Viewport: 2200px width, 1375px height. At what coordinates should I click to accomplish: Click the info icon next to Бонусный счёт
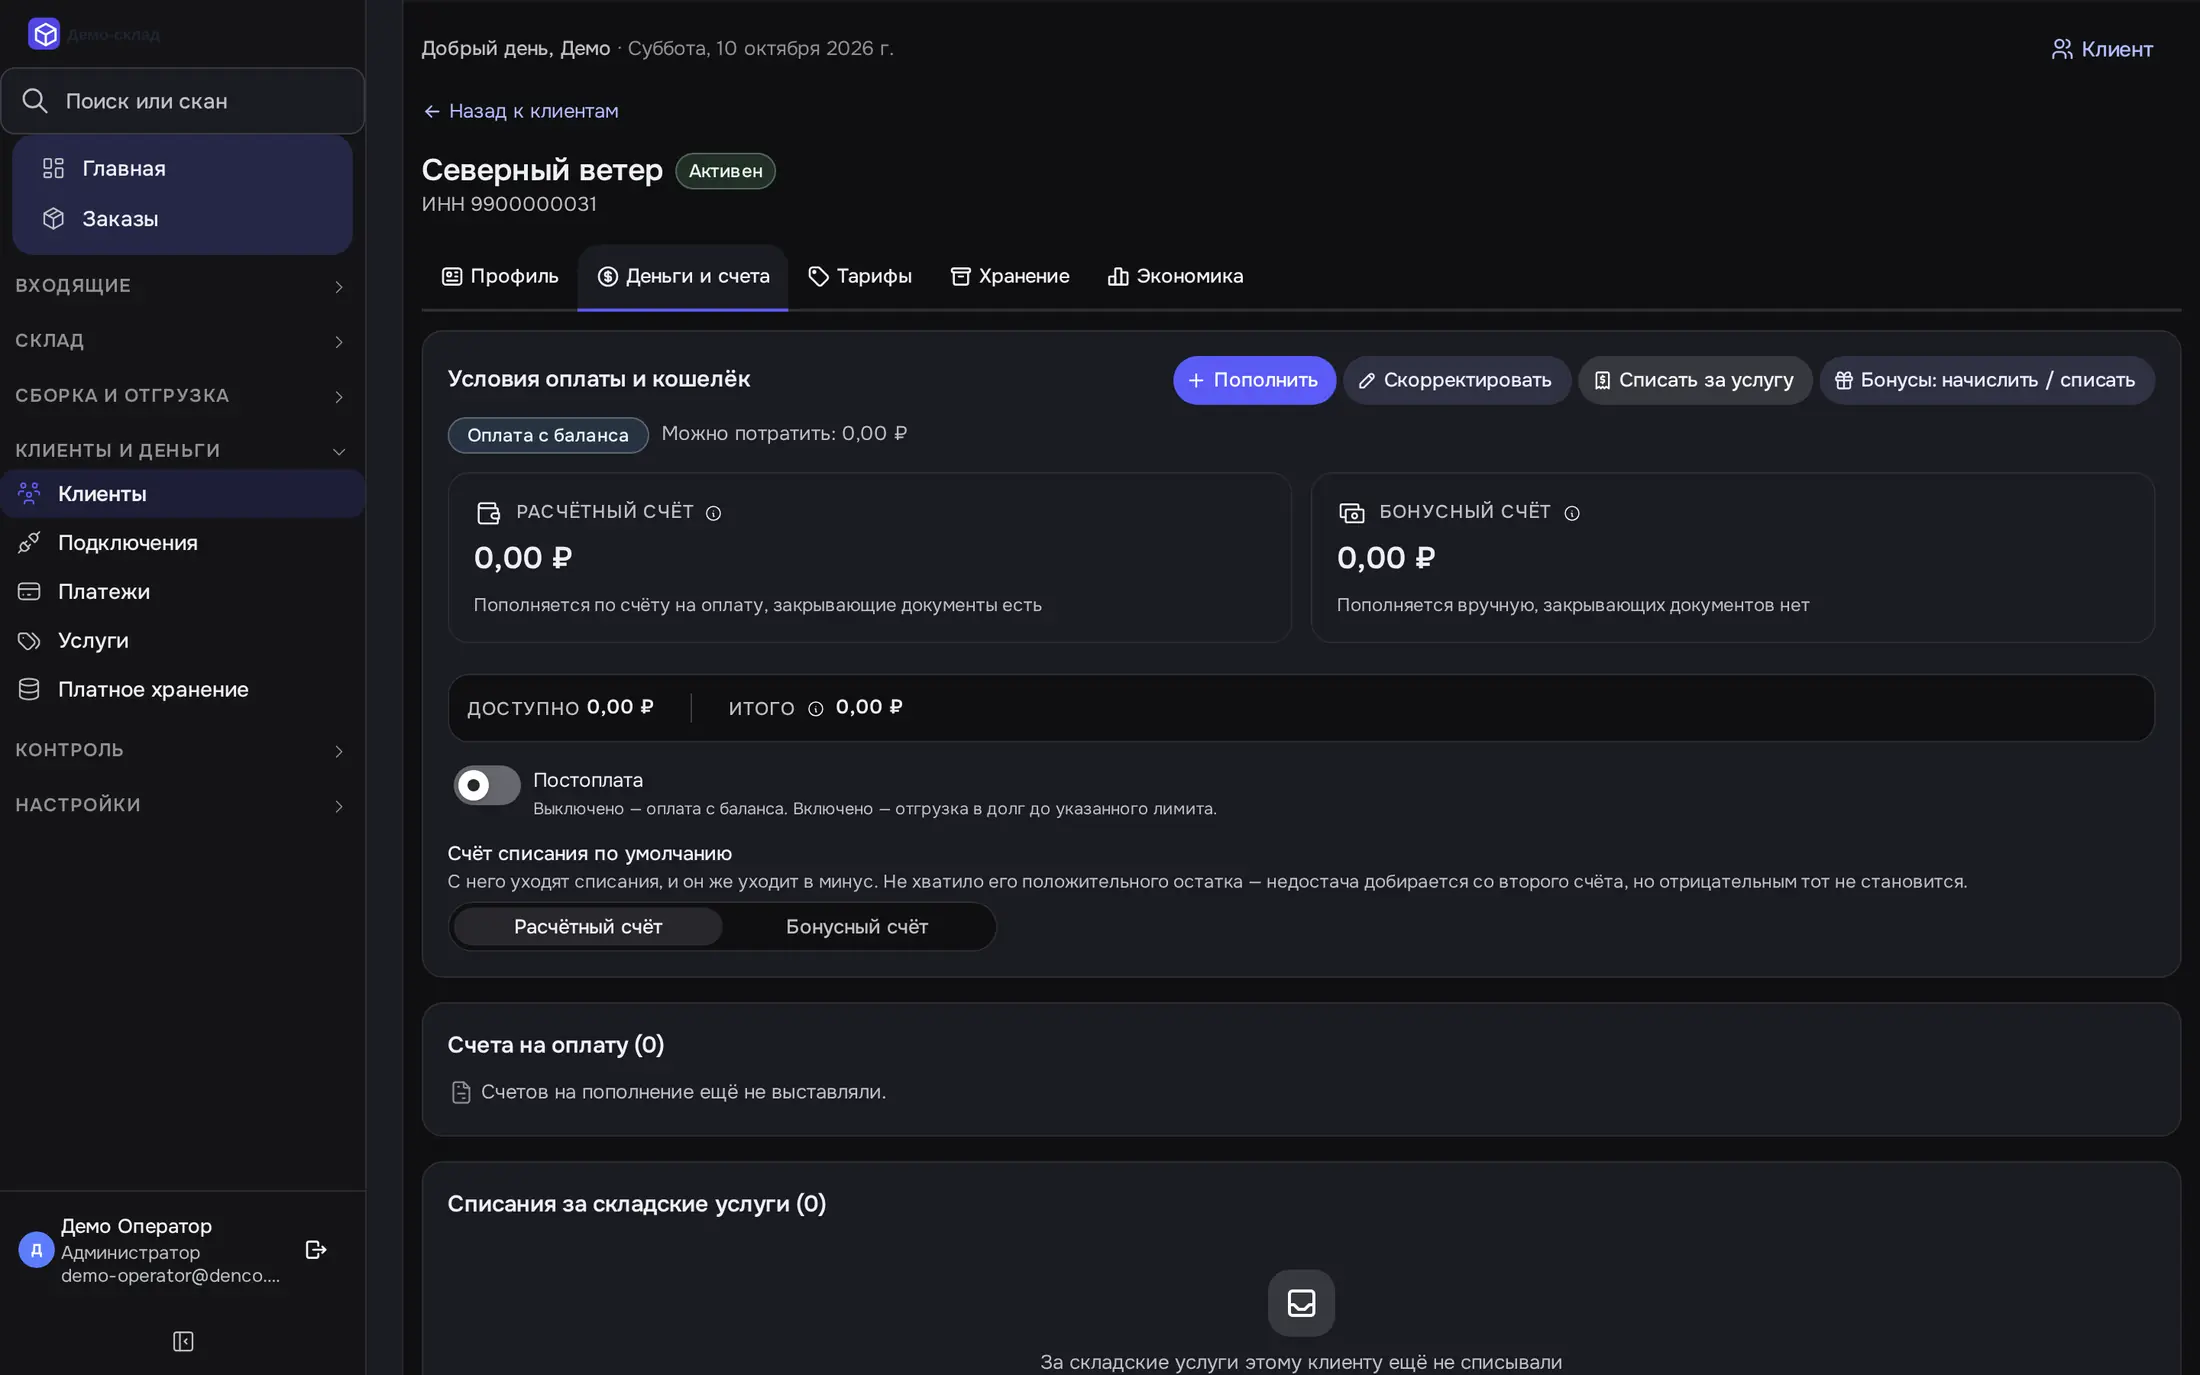pos(1572,513)
